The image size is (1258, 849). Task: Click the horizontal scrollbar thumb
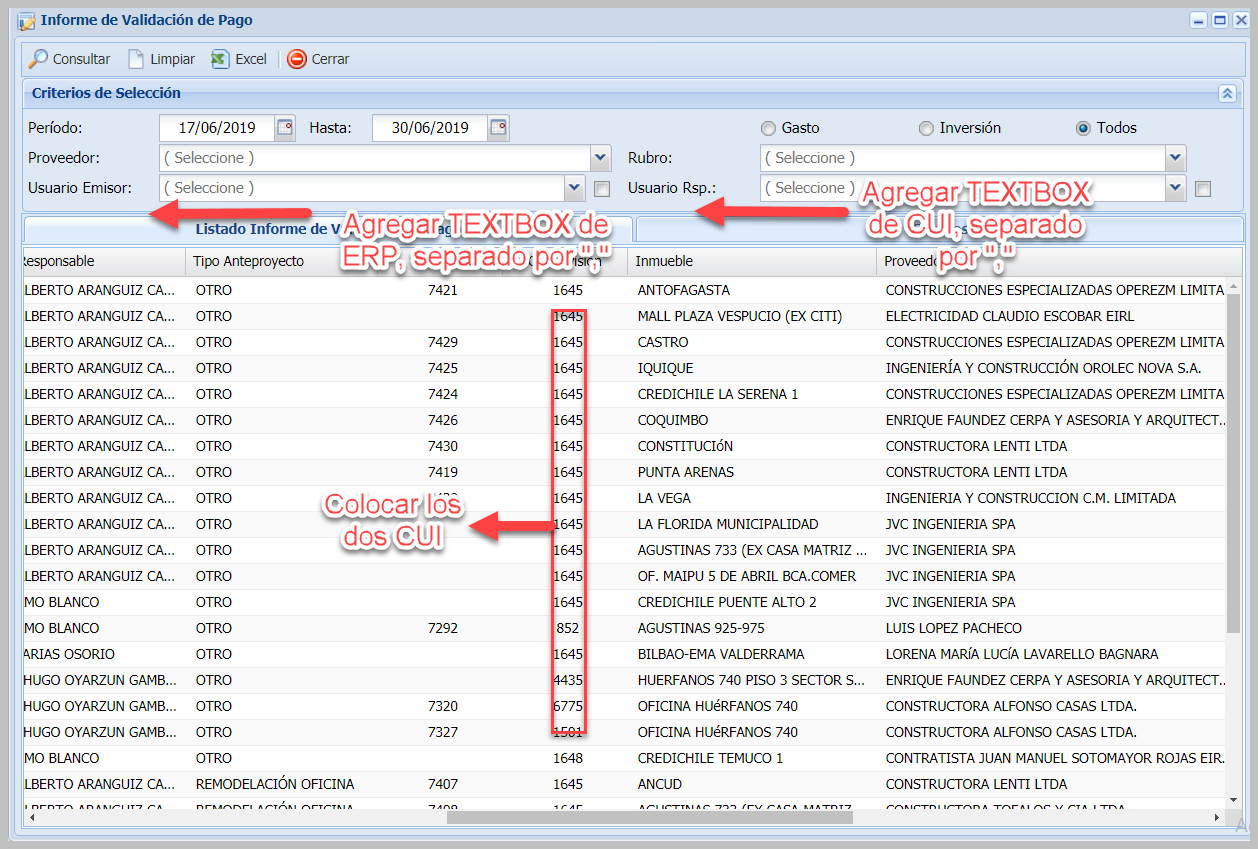[x=649, y=817]
